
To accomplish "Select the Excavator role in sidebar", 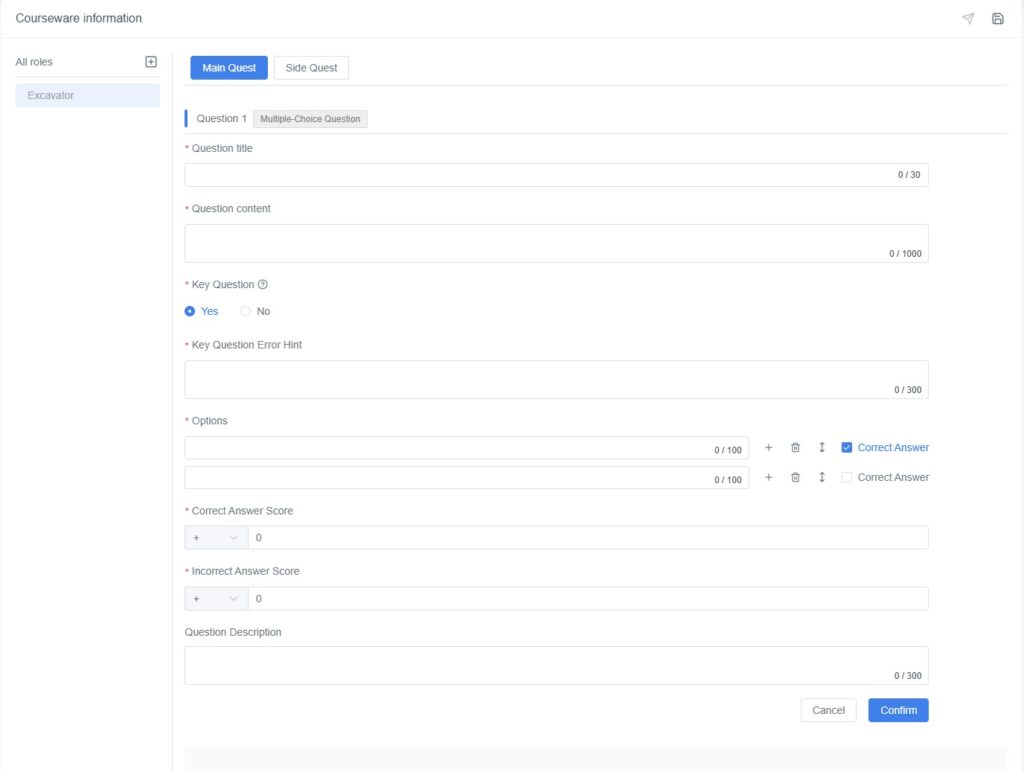I will (x=87, y=96).
